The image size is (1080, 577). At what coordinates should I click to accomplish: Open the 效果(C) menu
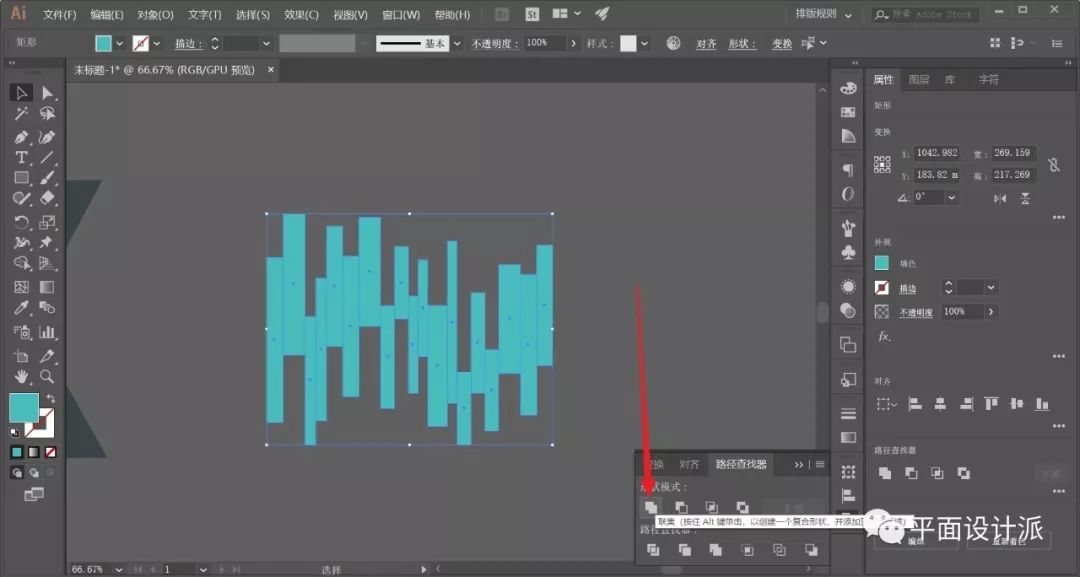coord(301,15)
